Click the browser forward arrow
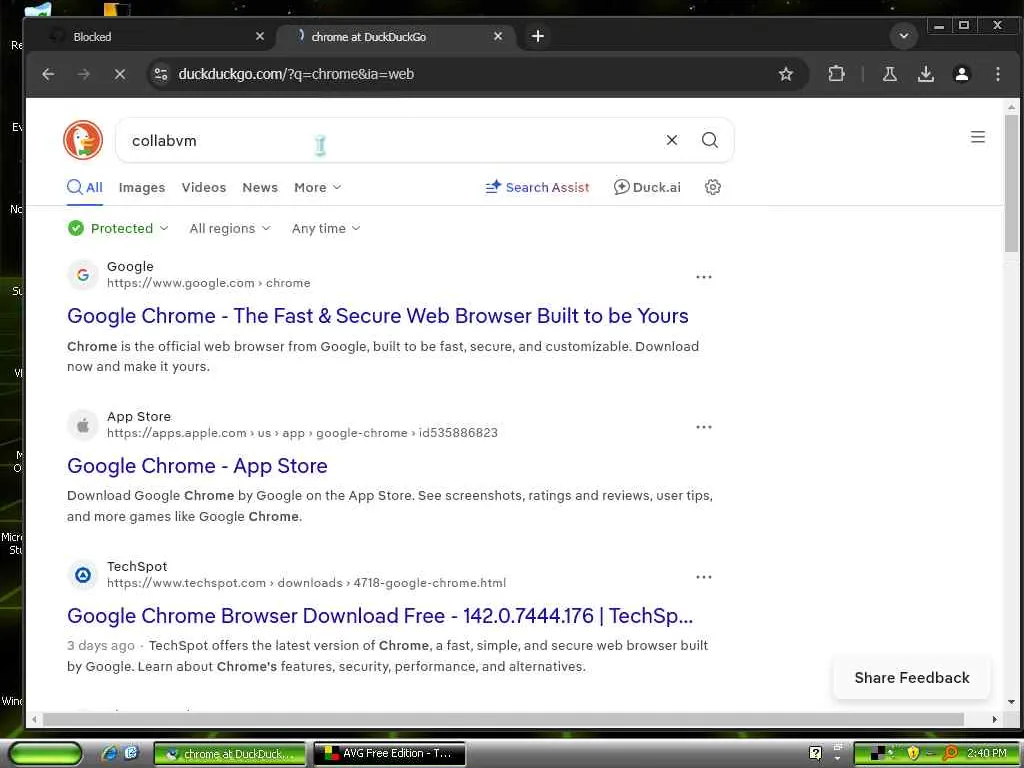 84,74
